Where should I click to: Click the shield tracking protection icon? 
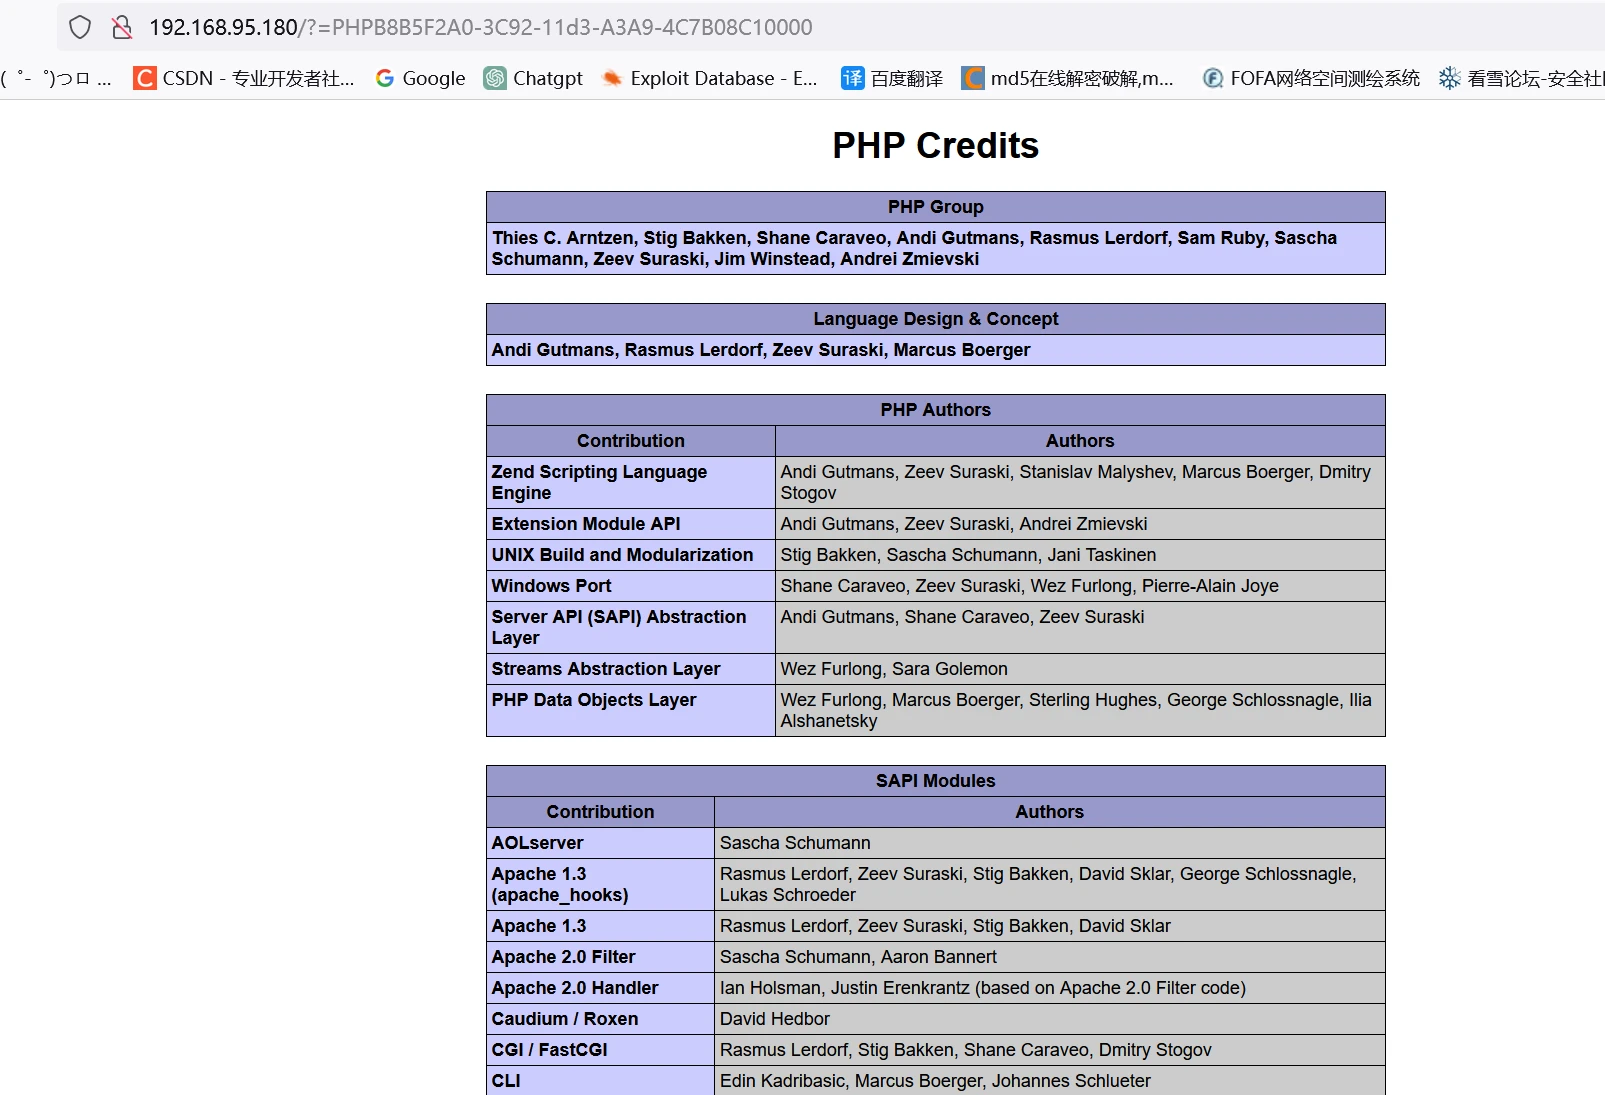80,27
